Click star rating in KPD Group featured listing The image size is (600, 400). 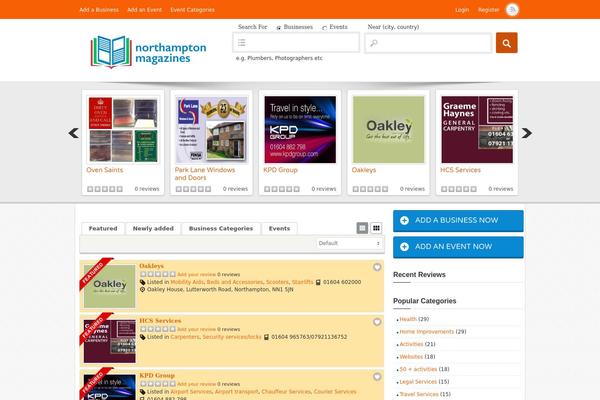[x=158, y=384]
